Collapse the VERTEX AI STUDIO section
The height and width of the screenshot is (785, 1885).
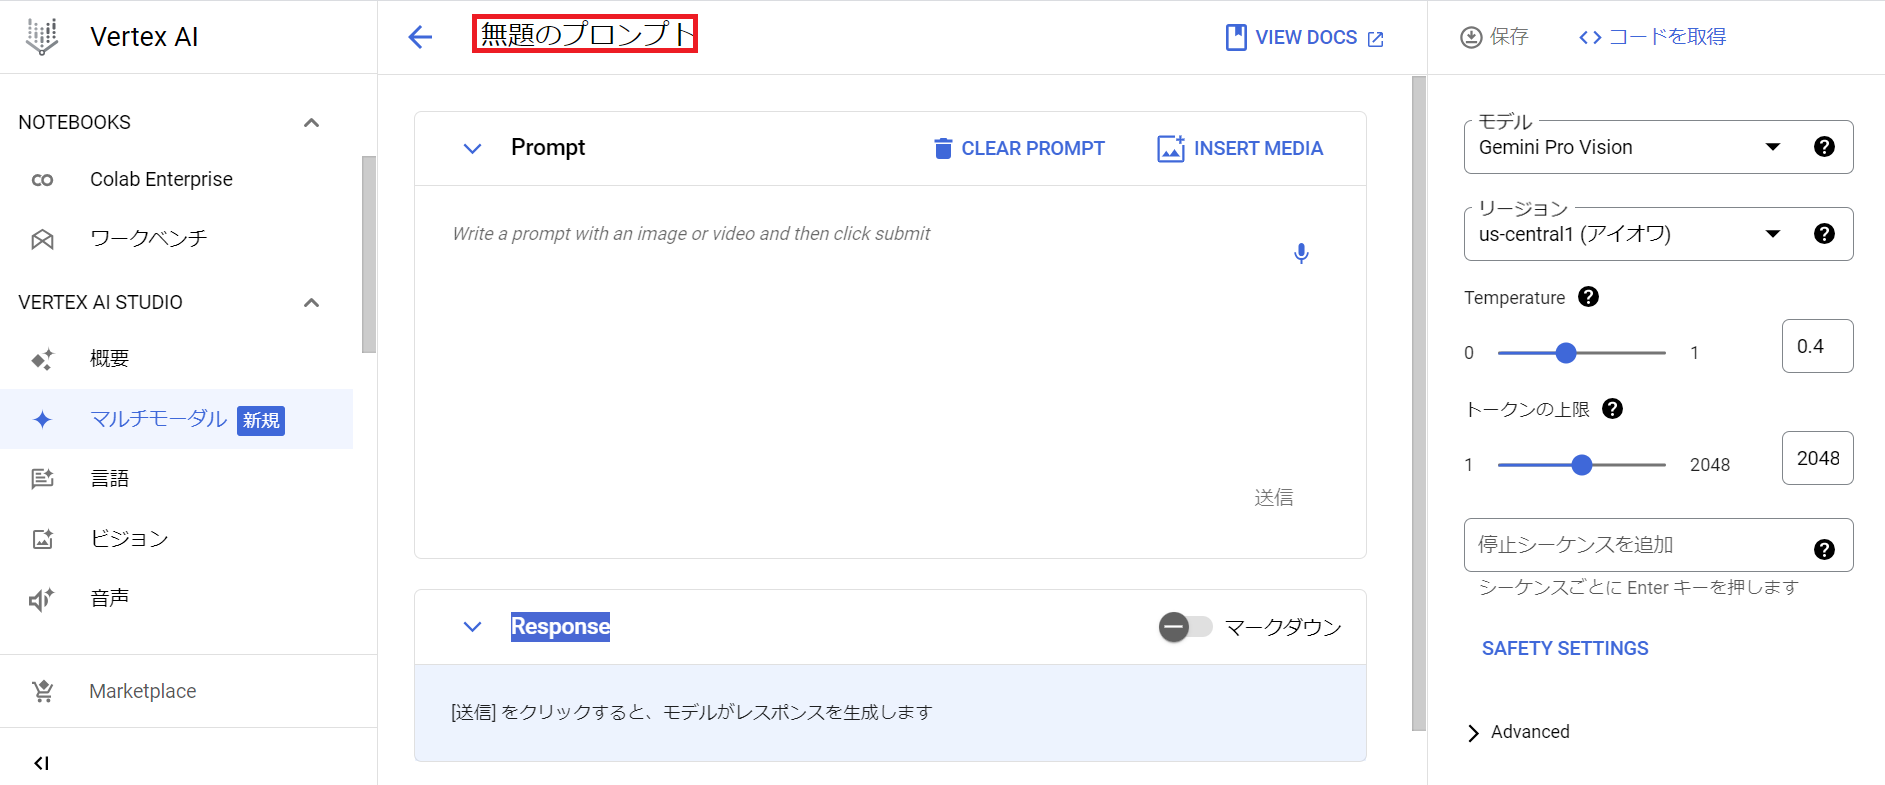[311, 303]
